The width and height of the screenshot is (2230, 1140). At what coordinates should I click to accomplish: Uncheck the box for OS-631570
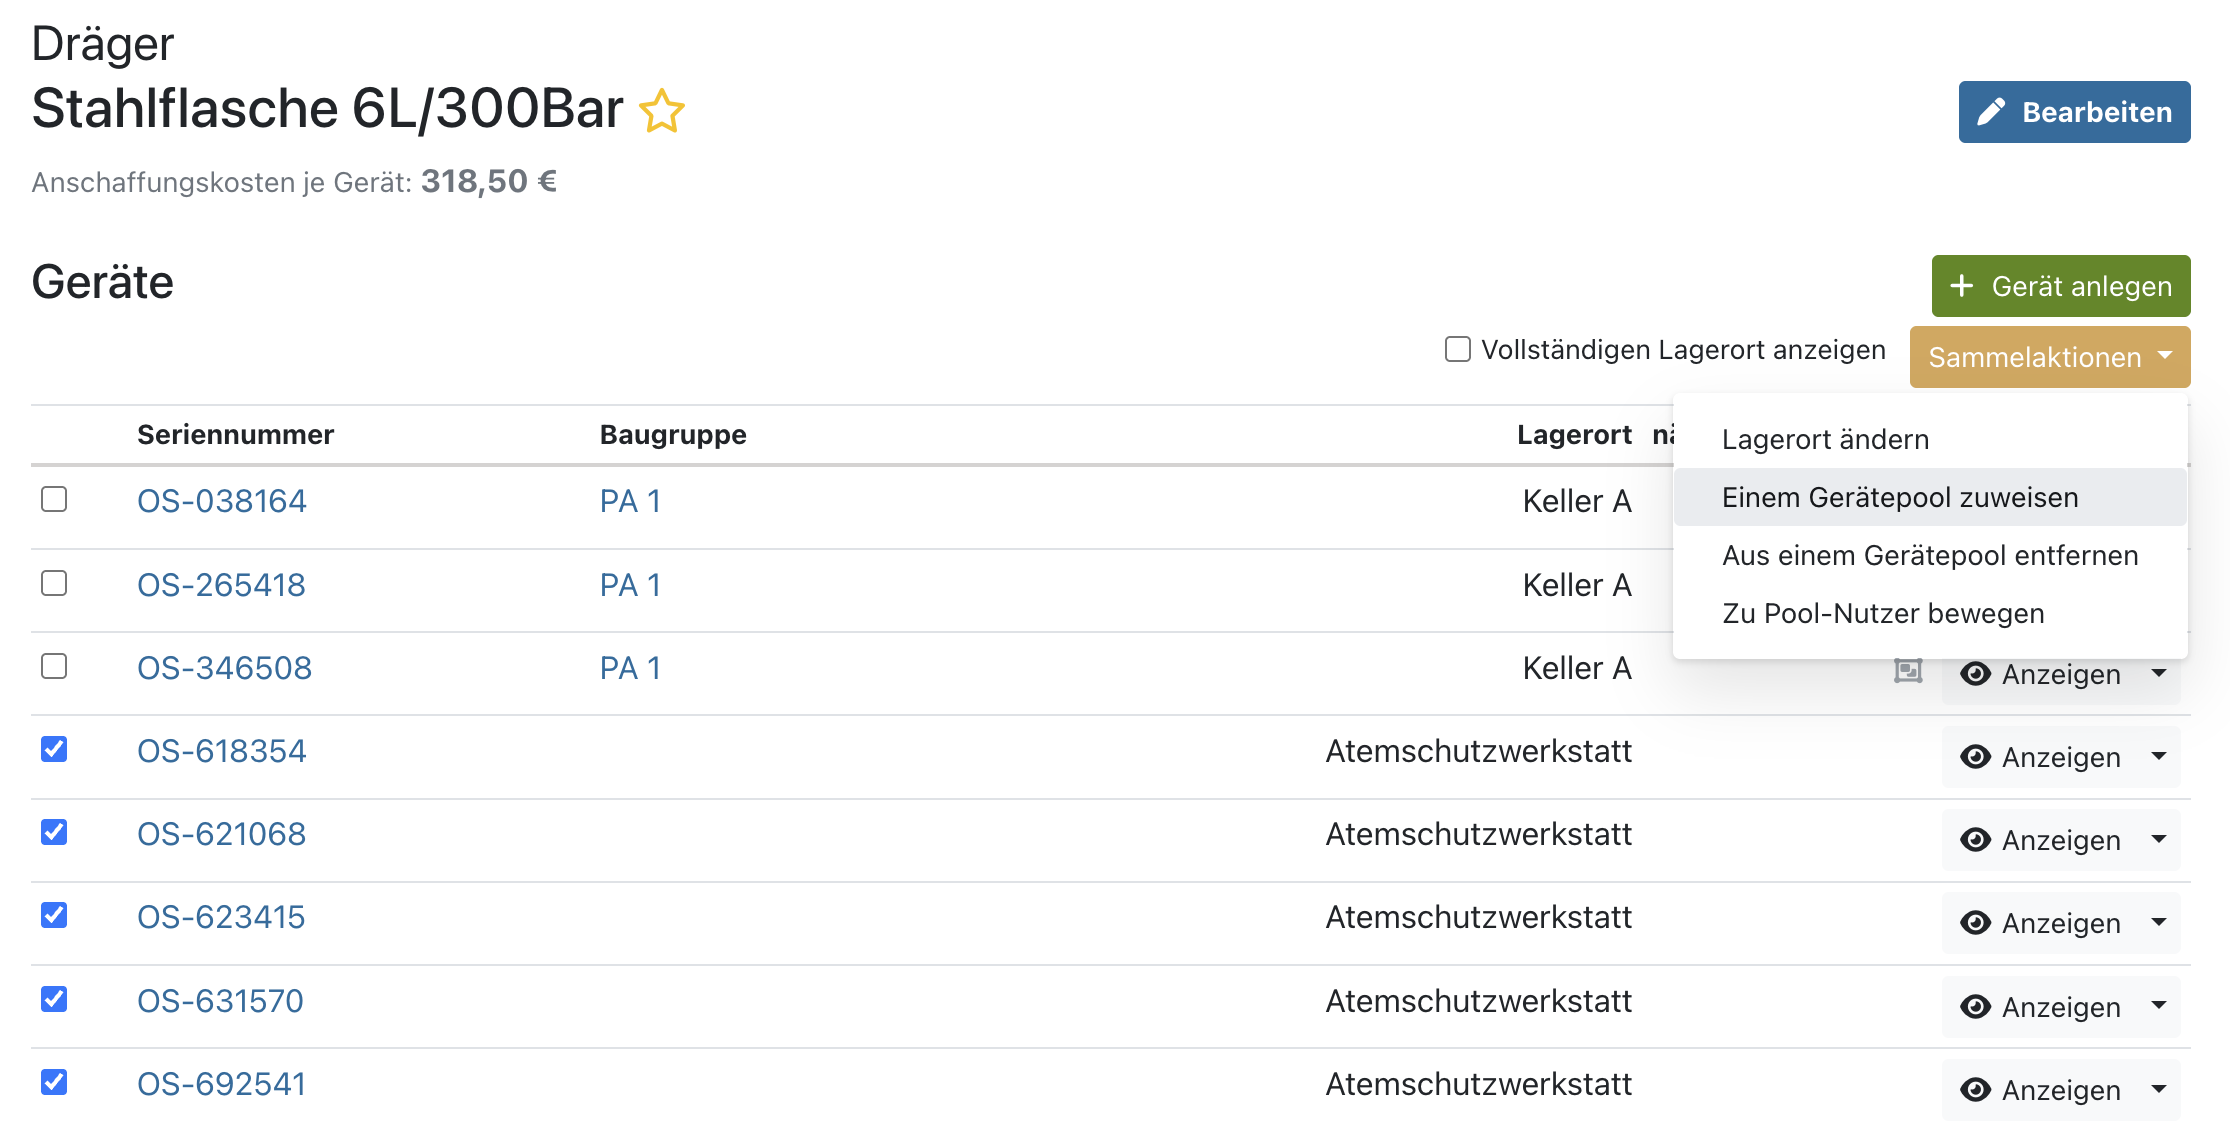[54, 999]
